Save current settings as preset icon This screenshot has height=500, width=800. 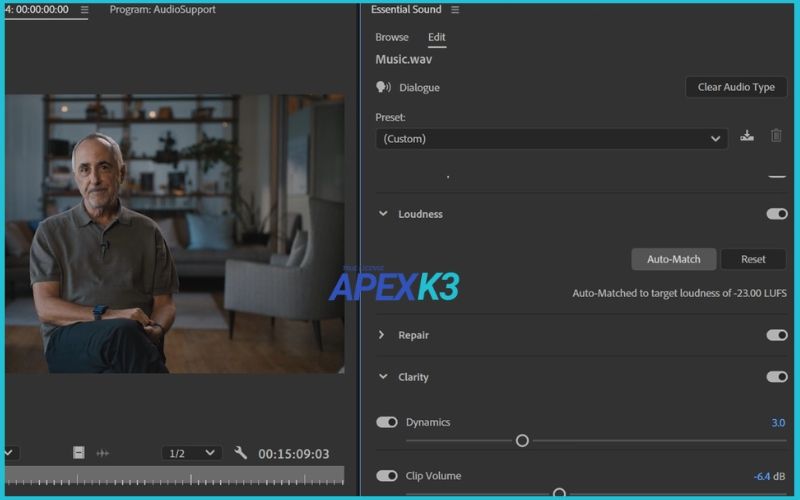tap(747, 136)
